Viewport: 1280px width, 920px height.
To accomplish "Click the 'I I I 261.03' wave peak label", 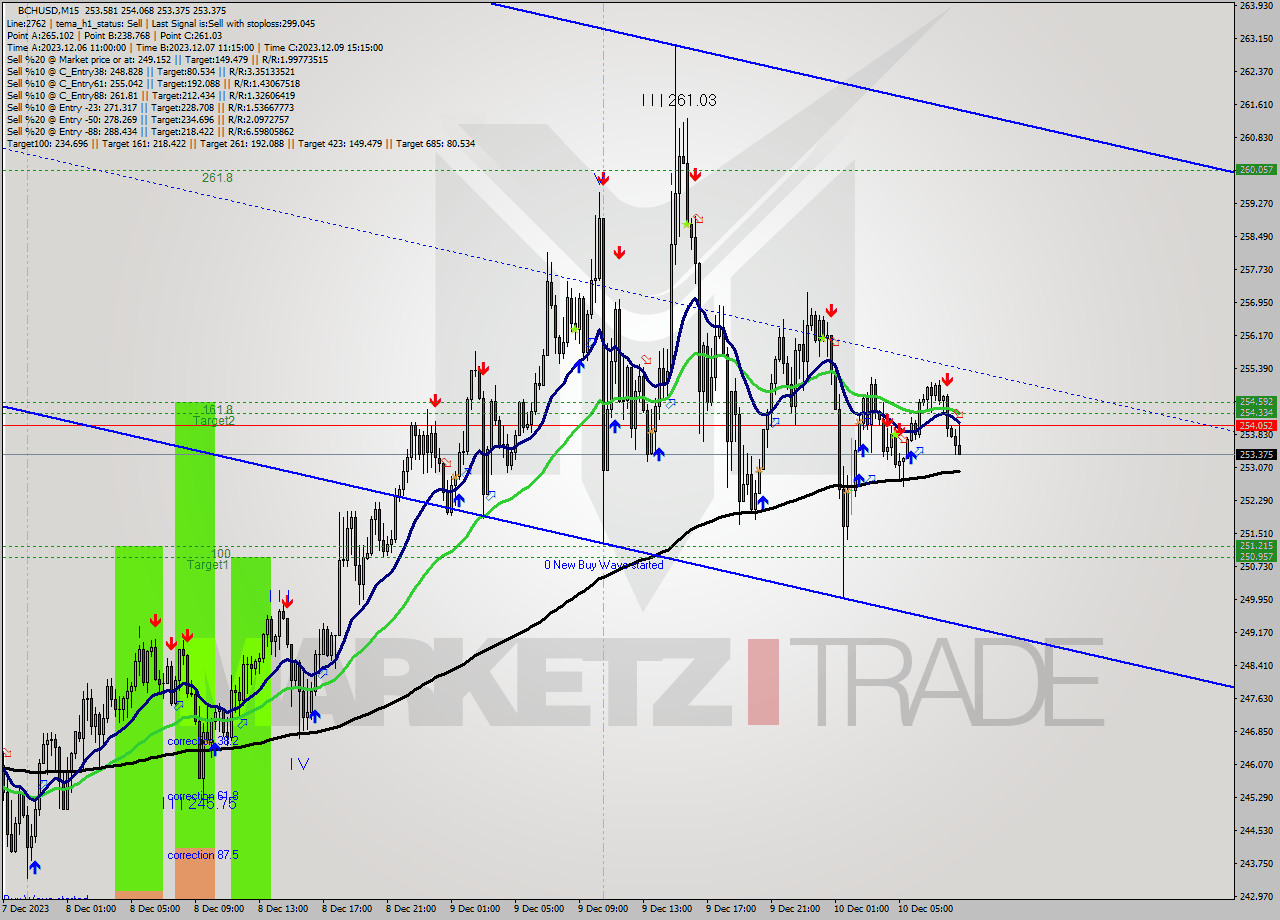I will pyautogui.click(x=679, y=100).
